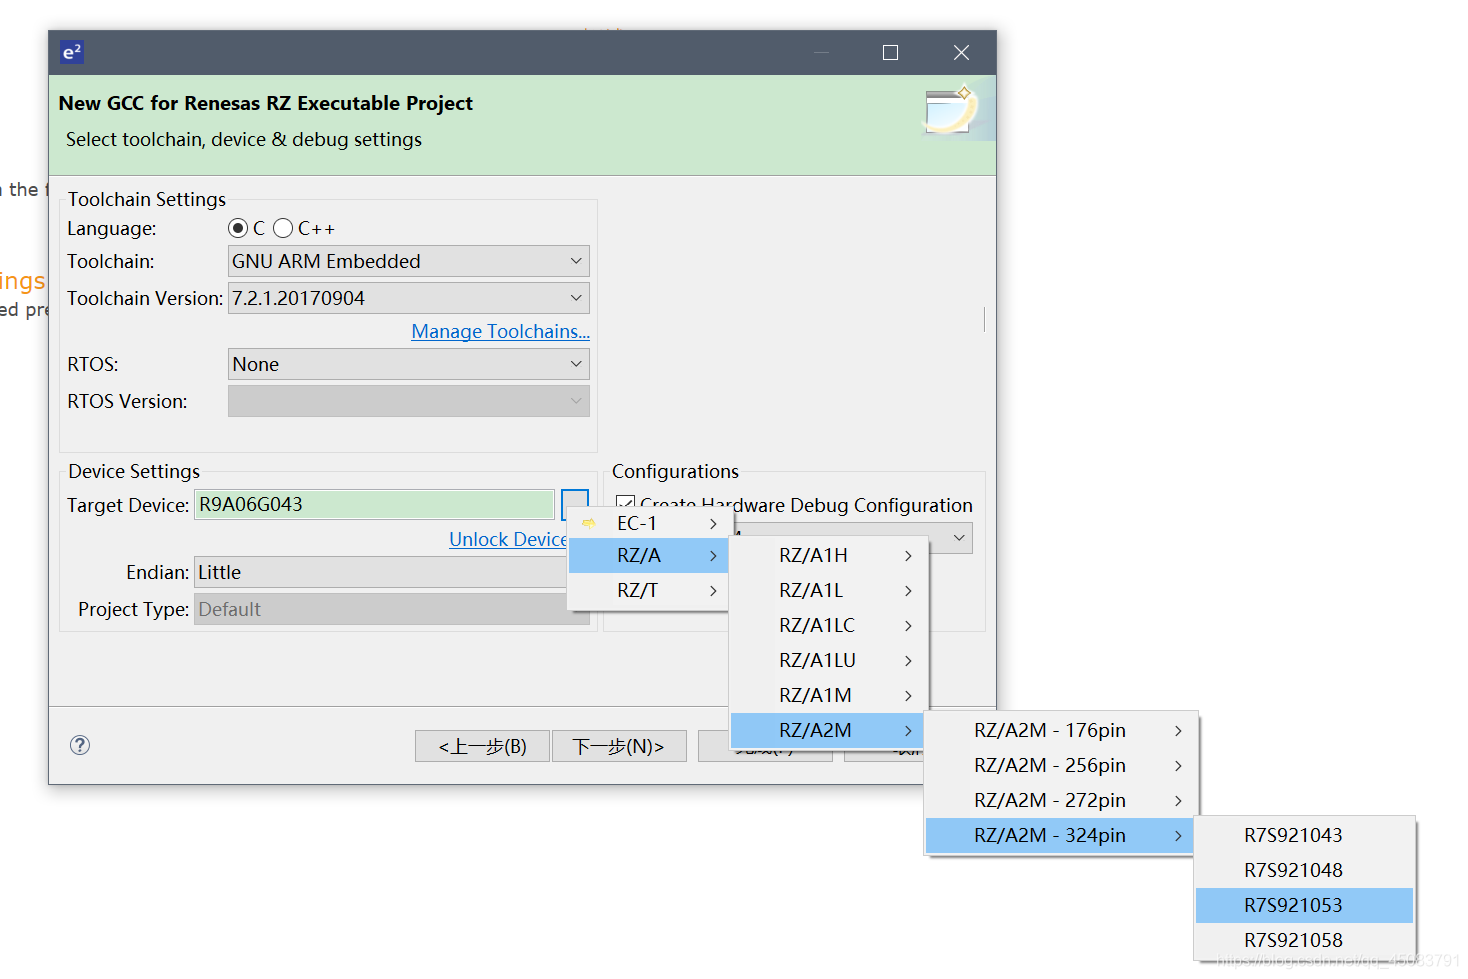Open the RZ/A2M - 176pin submenu
This screenshot has width=1468, height=979.
[x=1060, y=730]
